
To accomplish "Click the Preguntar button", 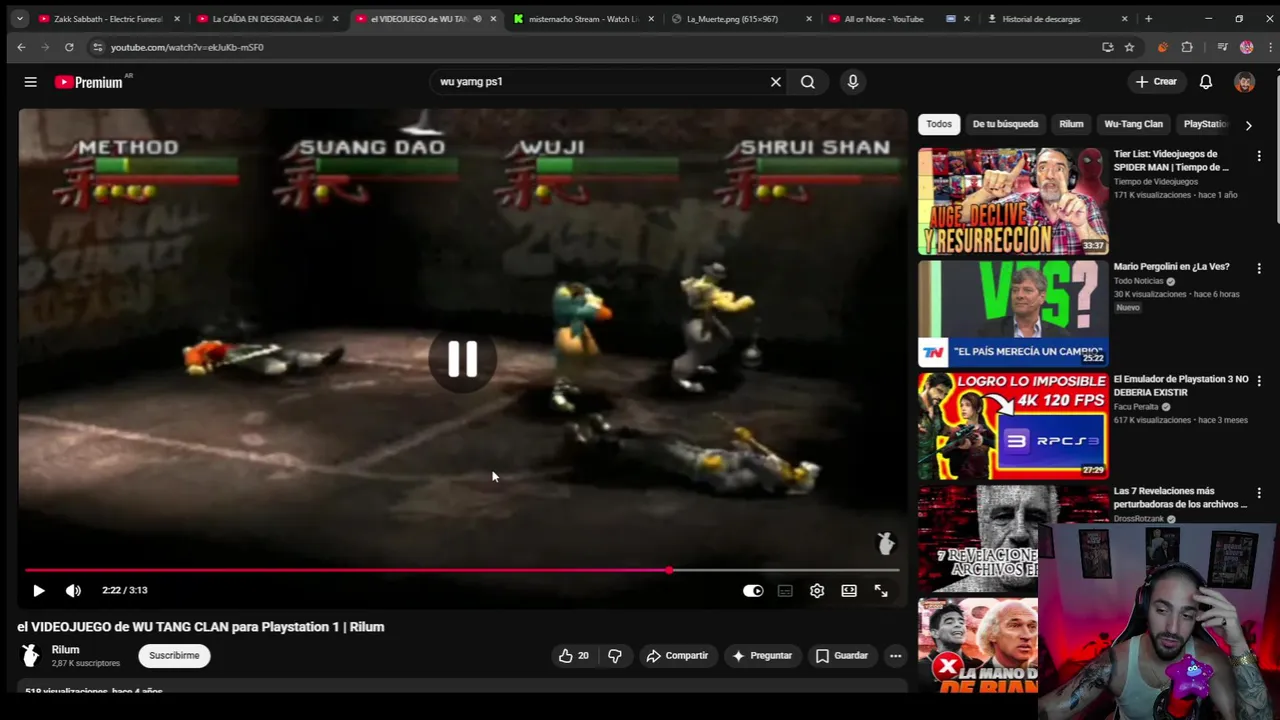I will 762,656.
